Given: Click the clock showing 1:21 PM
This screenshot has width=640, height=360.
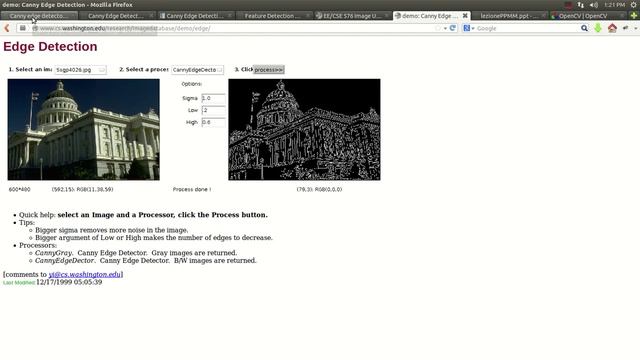Looking at the screenshot, I should 615,5.
